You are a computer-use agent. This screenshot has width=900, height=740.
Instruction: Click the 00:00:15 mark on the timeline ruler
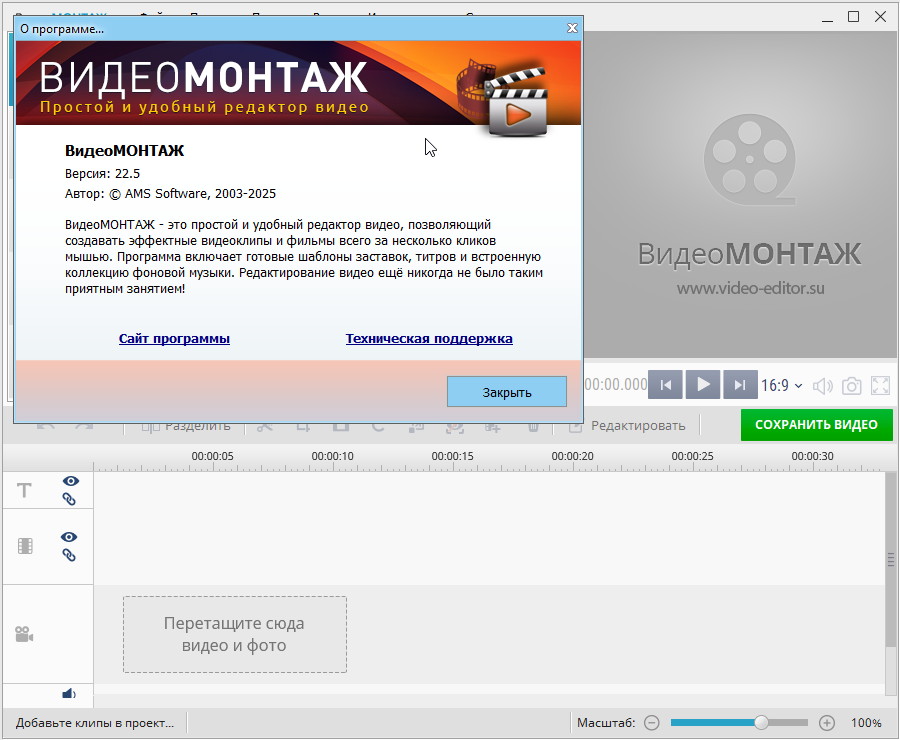[x=452, y=456]
